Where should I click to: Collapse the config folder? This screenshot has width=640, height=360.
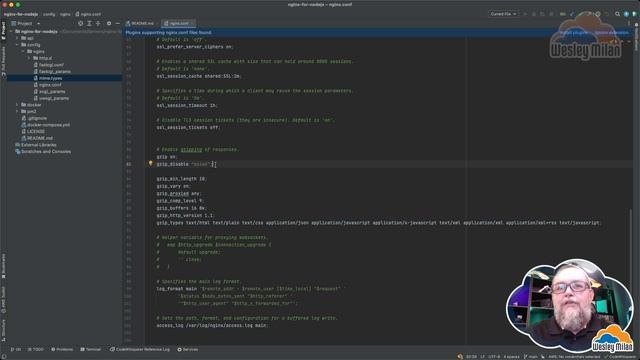coord(17,45)
